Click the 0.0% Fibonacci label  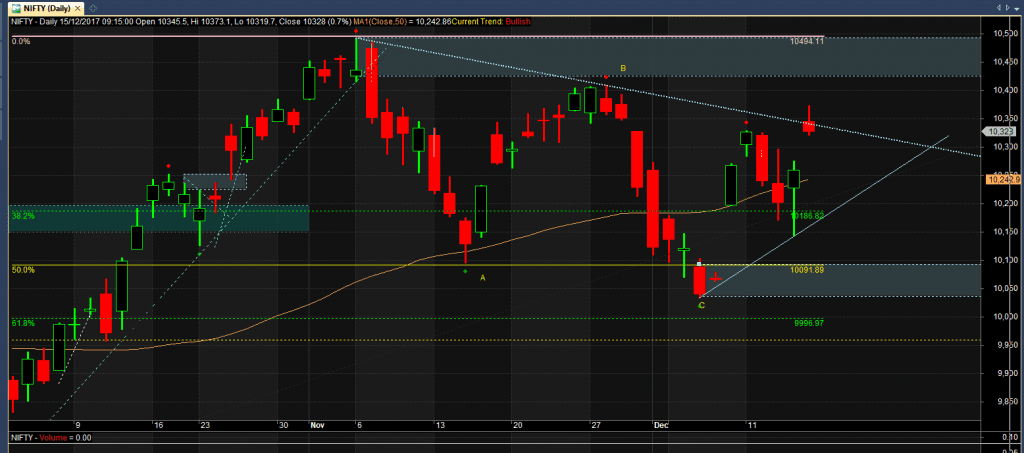coord(22,41)
